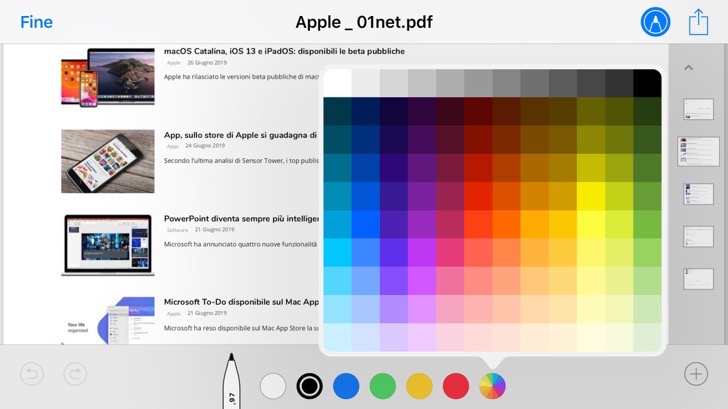Select the pen drawing tool
The image size is (728, 409).
(232, 381)
